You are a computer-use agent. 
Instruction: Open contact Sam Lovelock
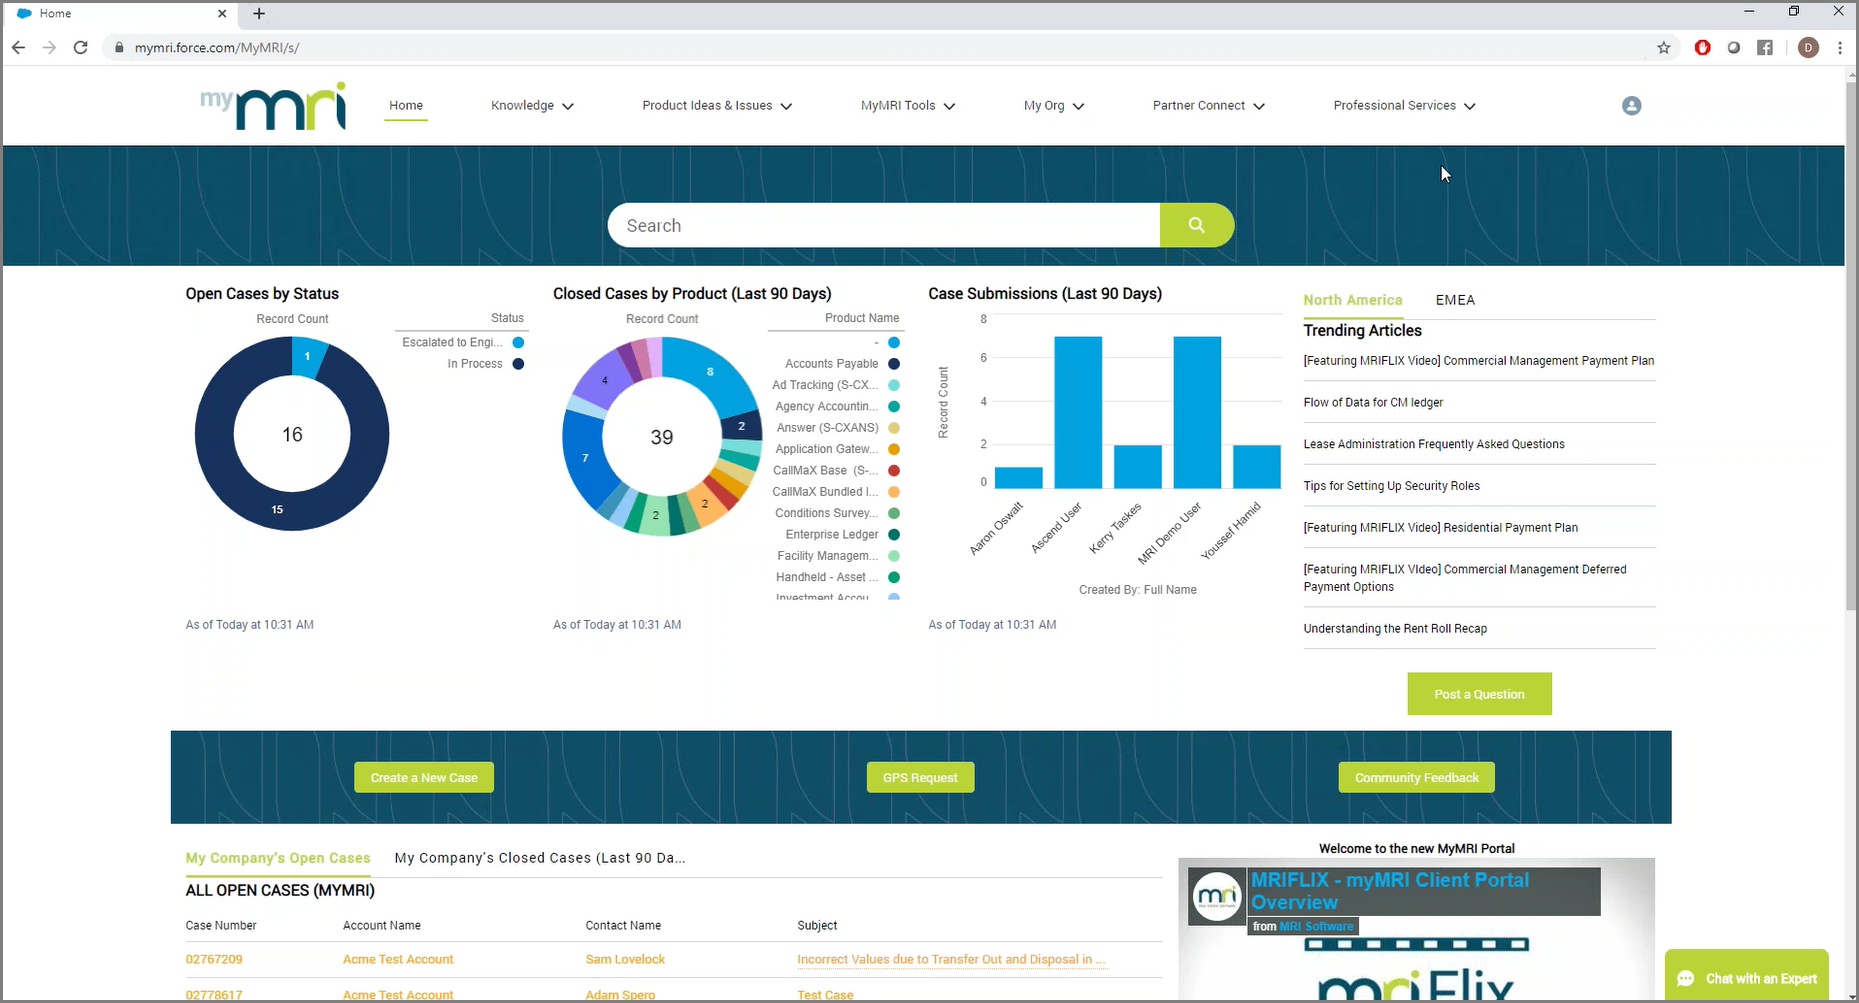pos(625,959)
